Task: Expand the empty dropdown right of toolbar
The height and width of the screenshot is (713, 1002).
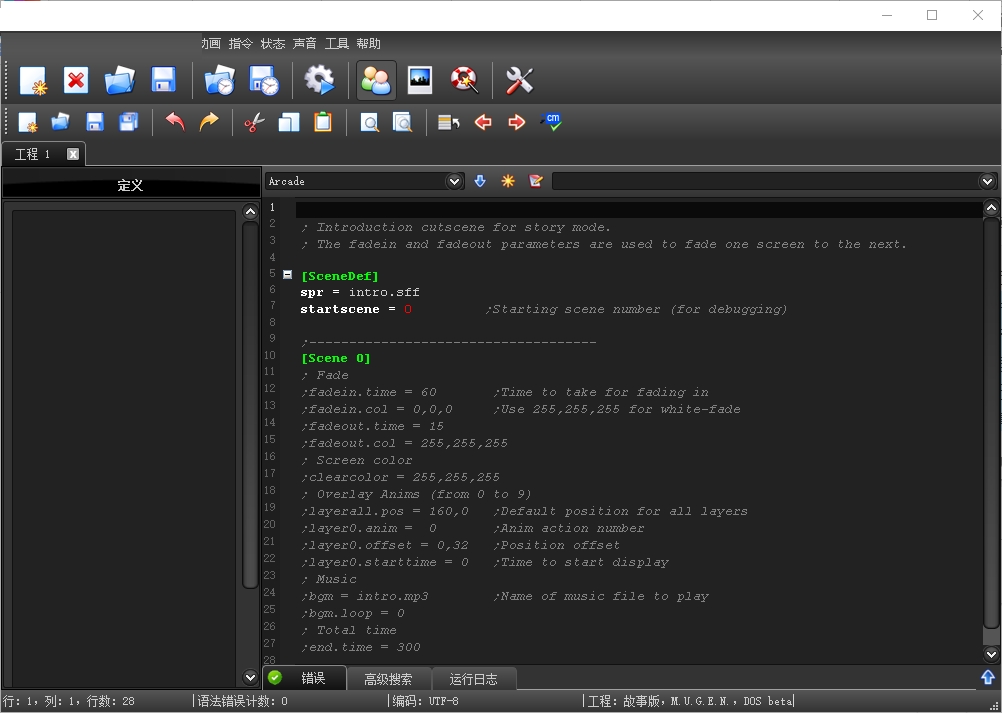Action: 988,181
